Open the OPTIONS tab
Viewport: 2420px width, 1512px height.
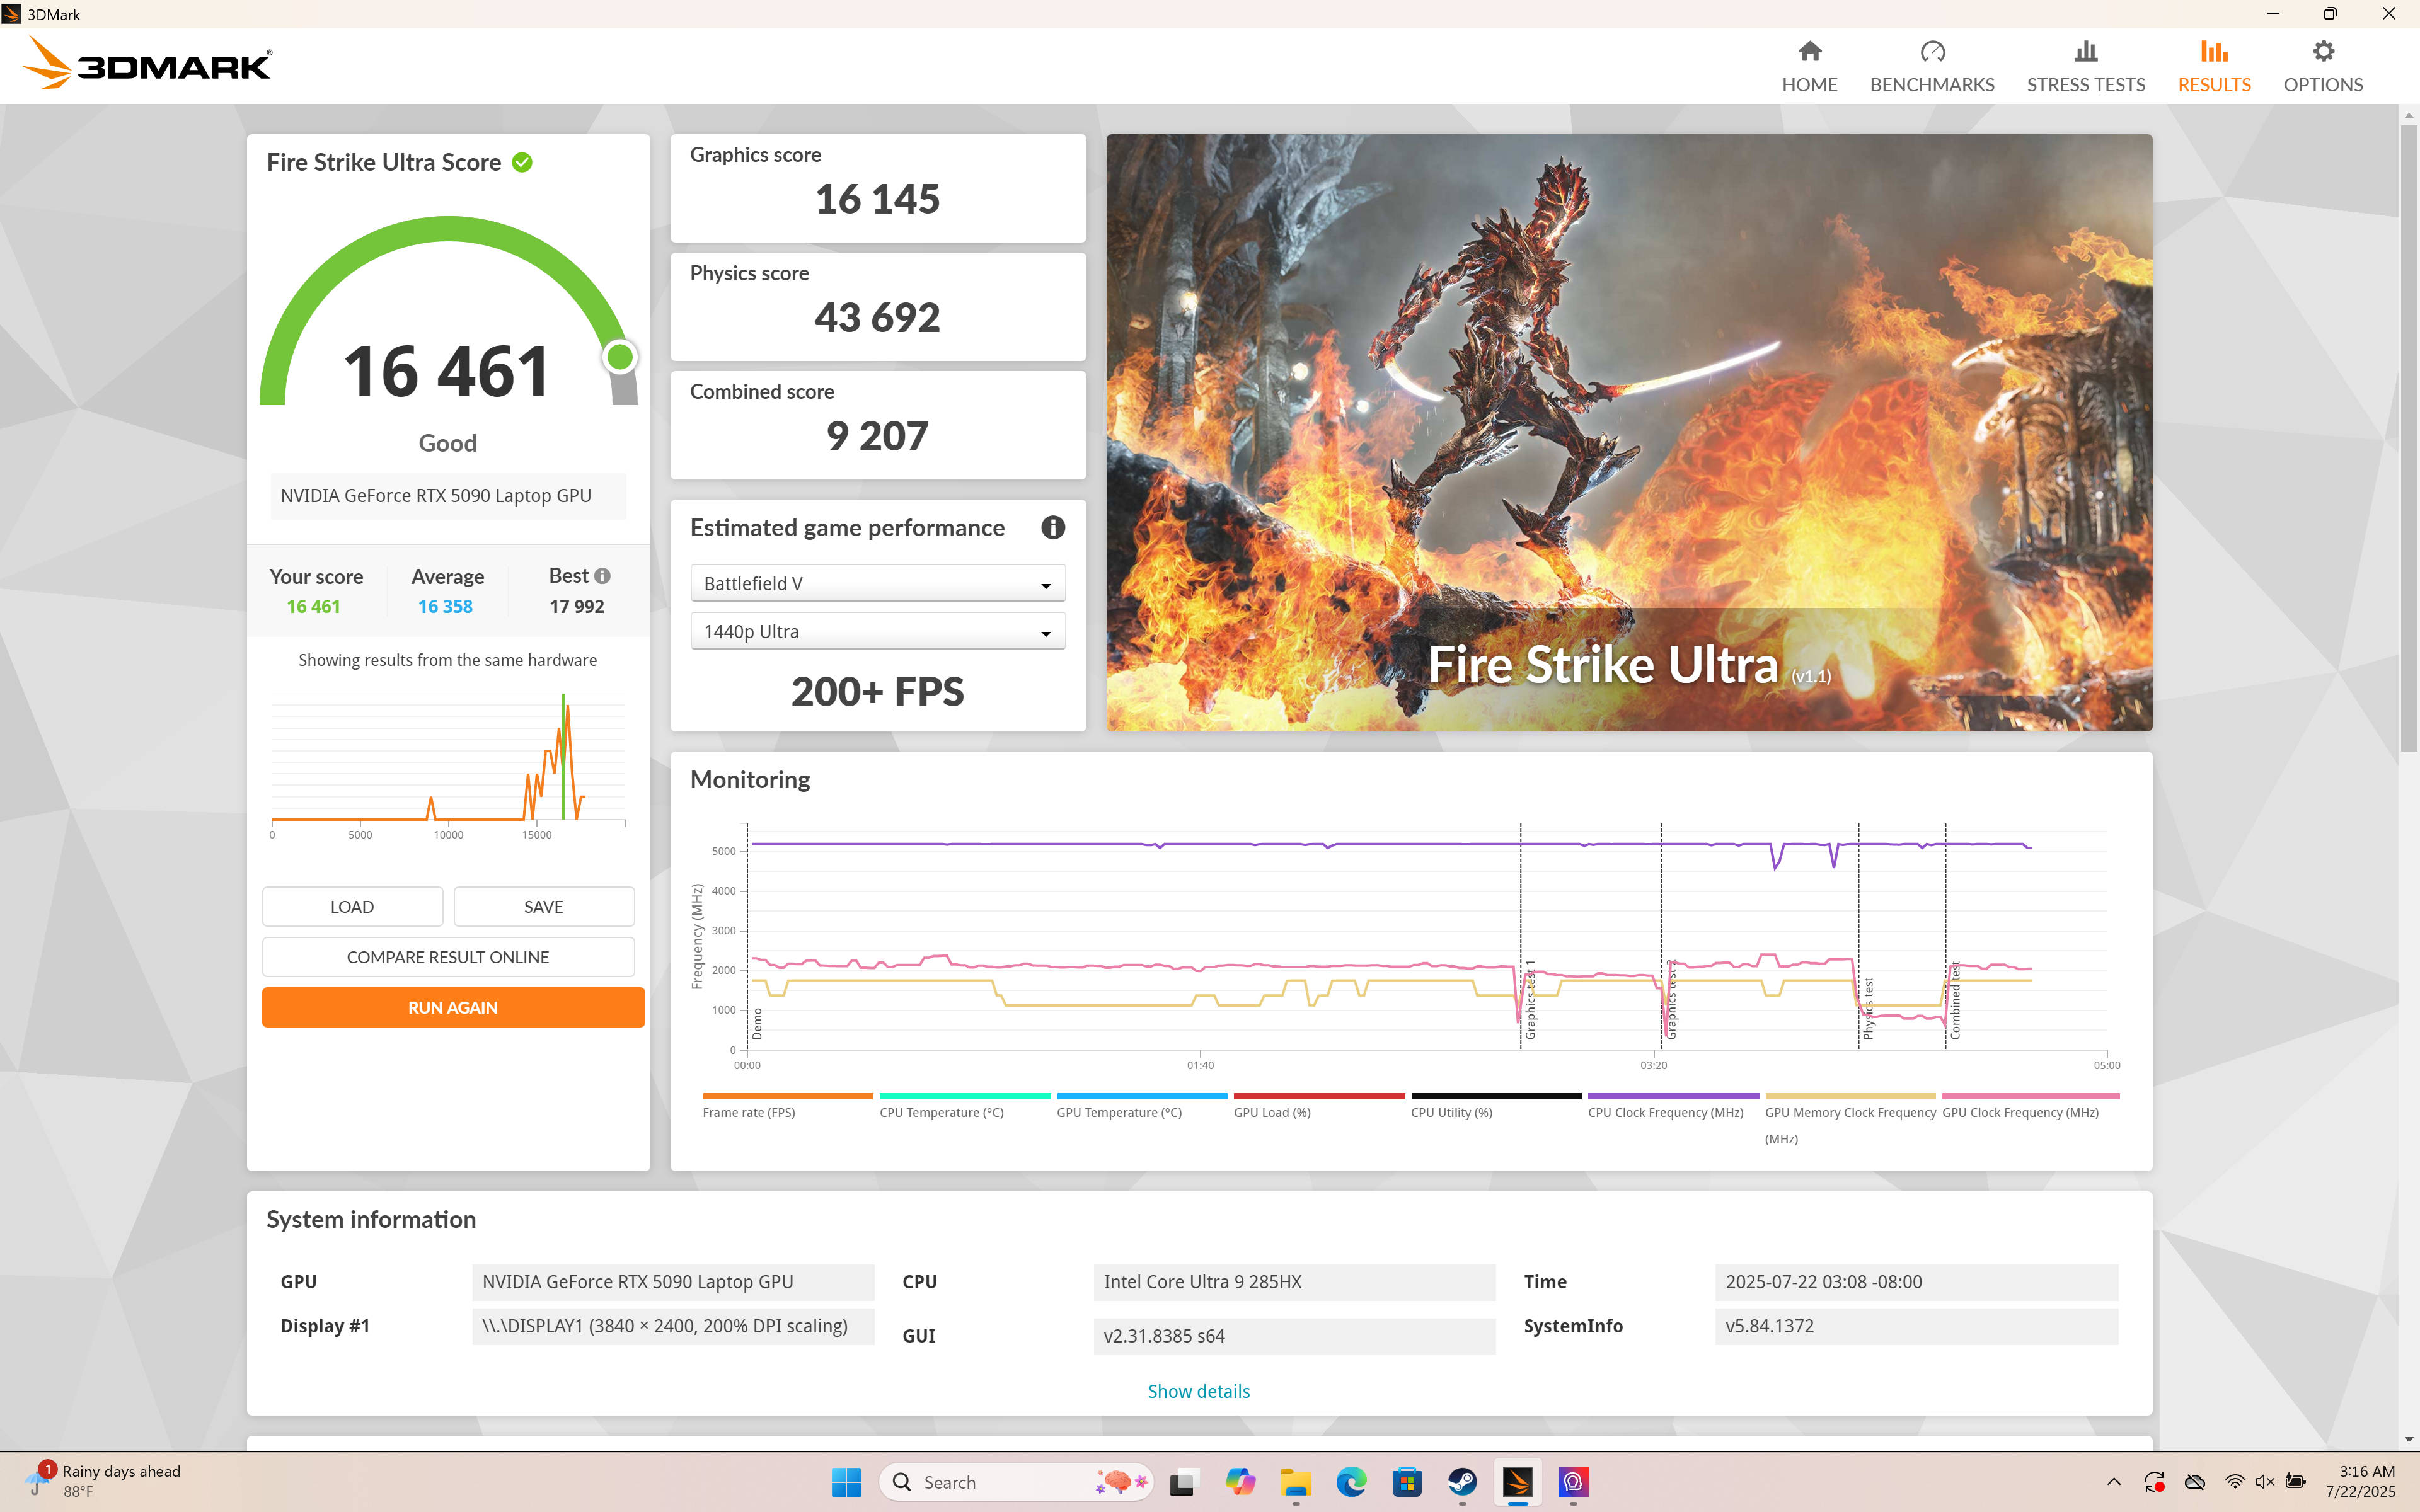tap(2322, 66)
